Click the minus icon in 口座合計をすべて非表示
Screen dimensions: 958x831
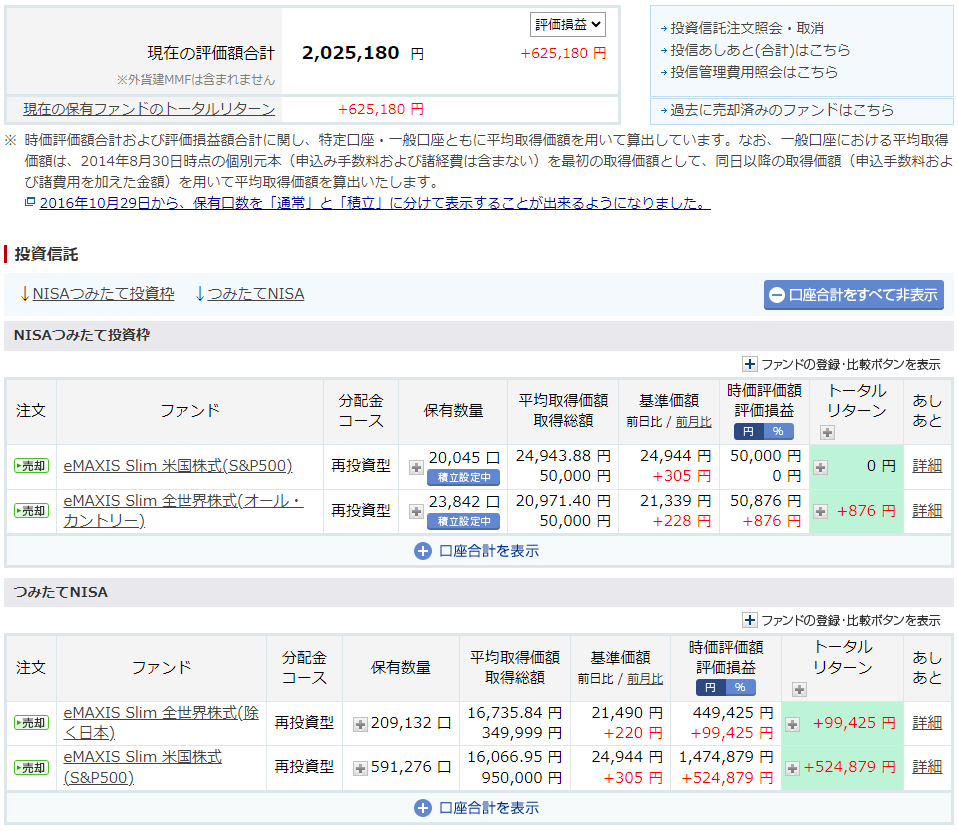(x=777, y=295)
